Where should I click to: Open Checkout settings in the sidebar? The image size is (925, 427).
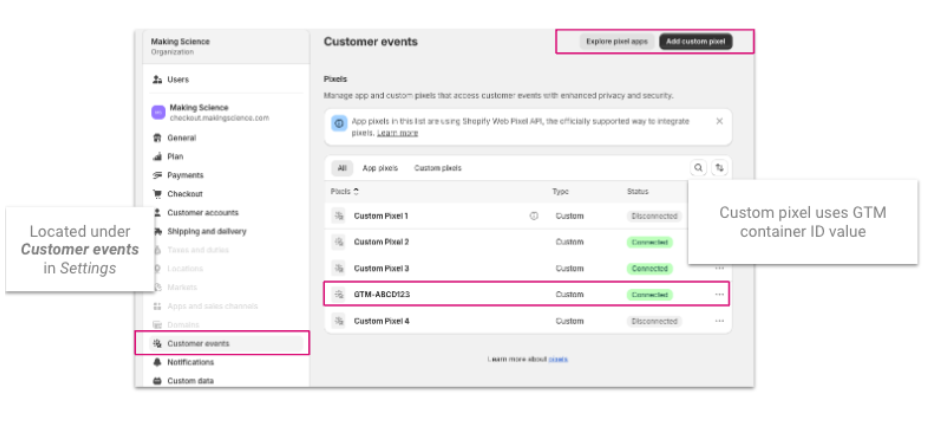tap(184, 194)
